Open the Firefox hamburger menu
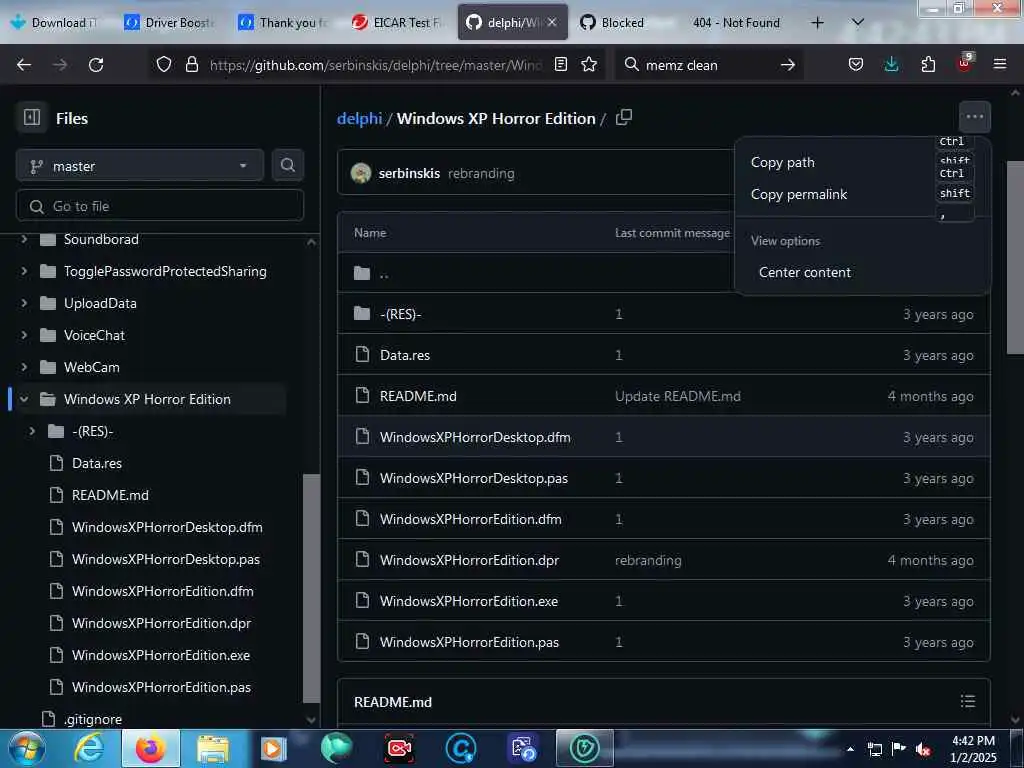 1000,64
